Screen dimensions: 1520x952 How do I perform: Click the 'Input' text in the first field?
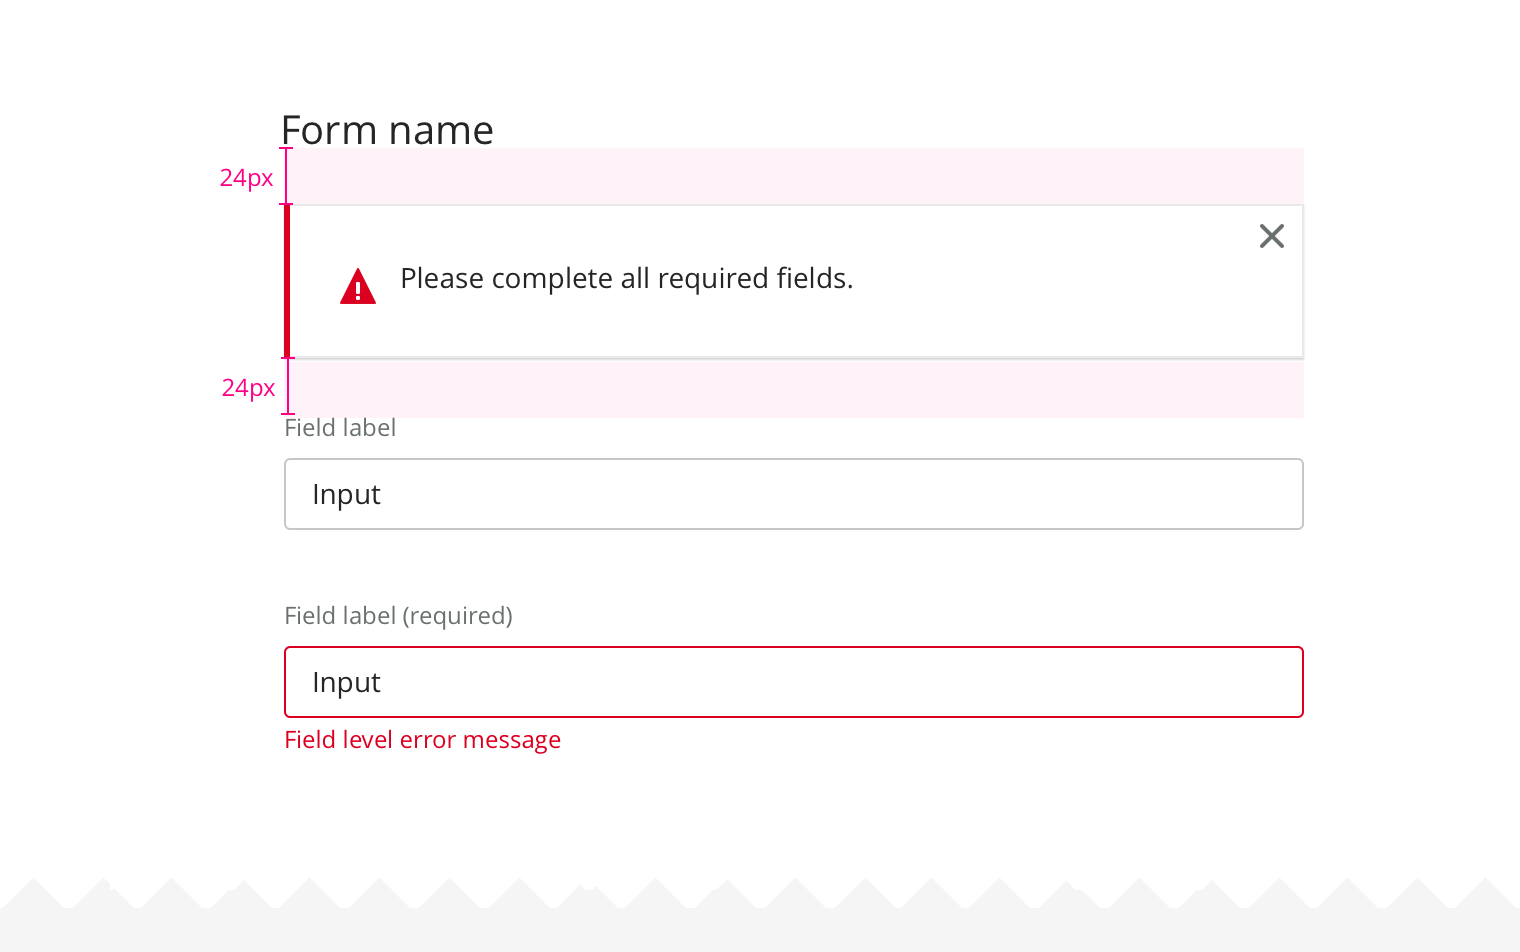pos(346,494)
